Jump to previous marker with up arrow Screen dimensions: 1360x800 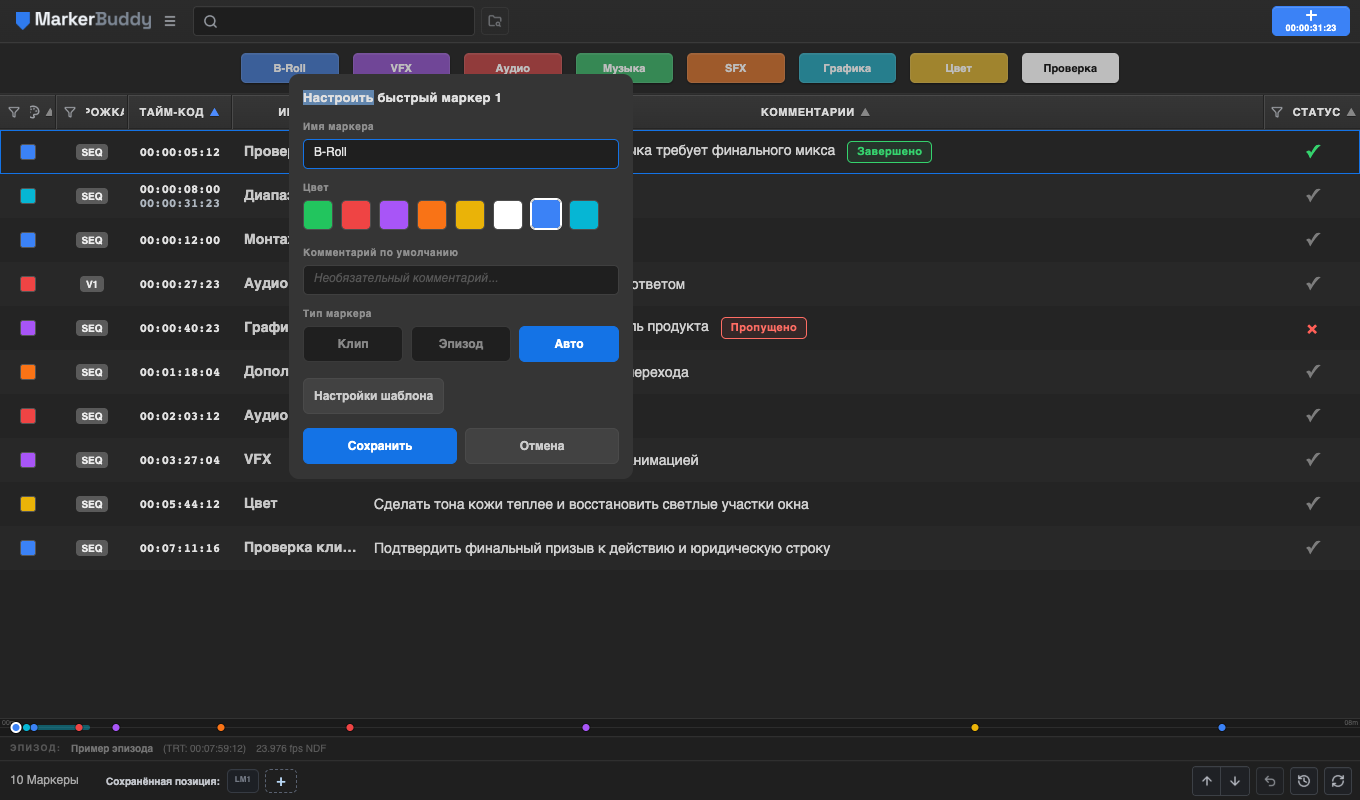1207,781
